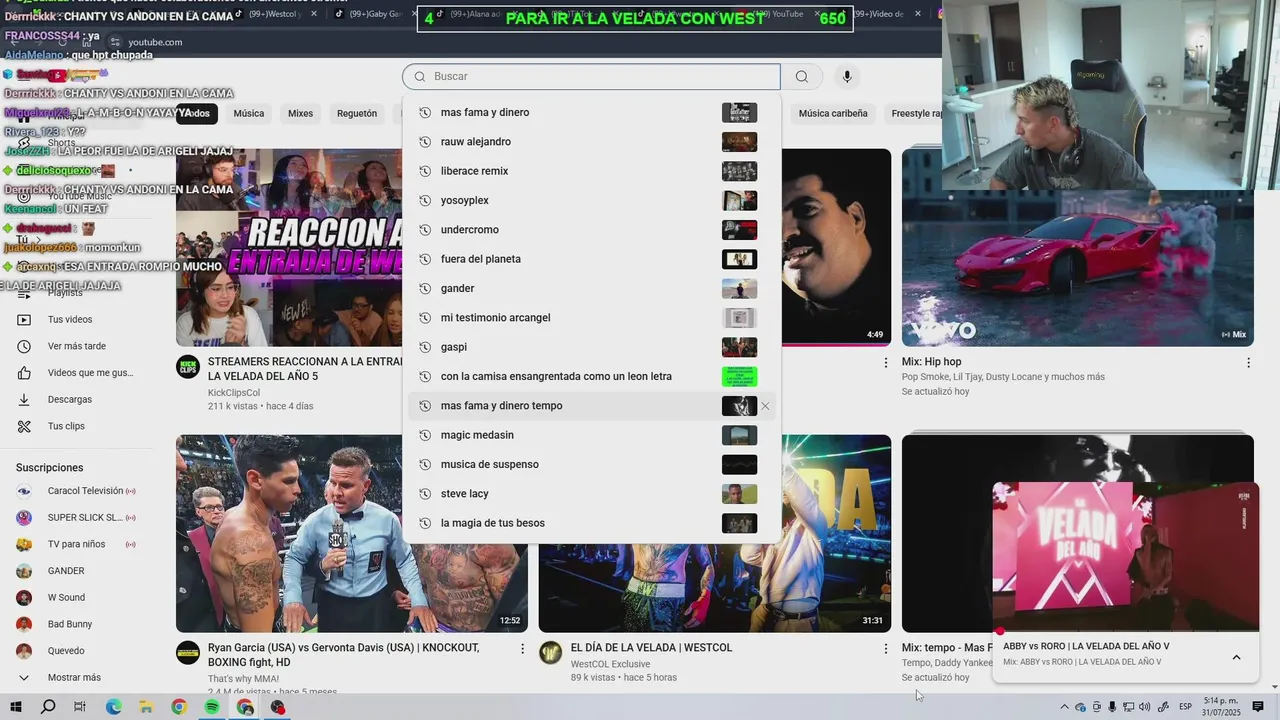Choose 'rauw alejandro' search suggestion
The width and height of the screenshot is (1280, 720).
click(x=591, y=142)
